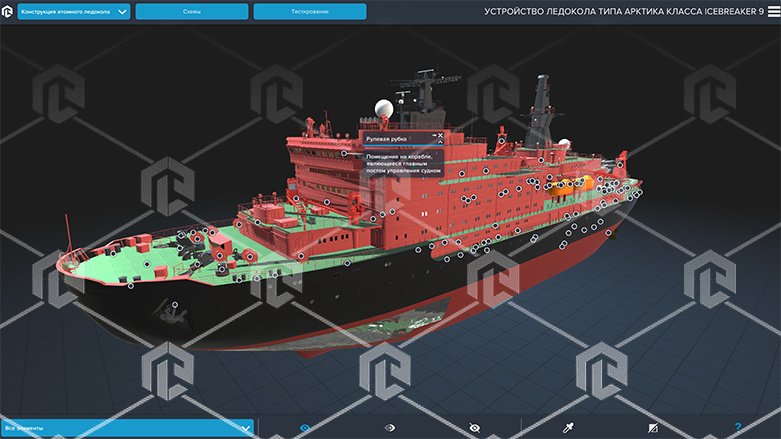Hide elements with crossed-out eye icon
Viewport: 781px width, 439px height.
coord(475,428)
